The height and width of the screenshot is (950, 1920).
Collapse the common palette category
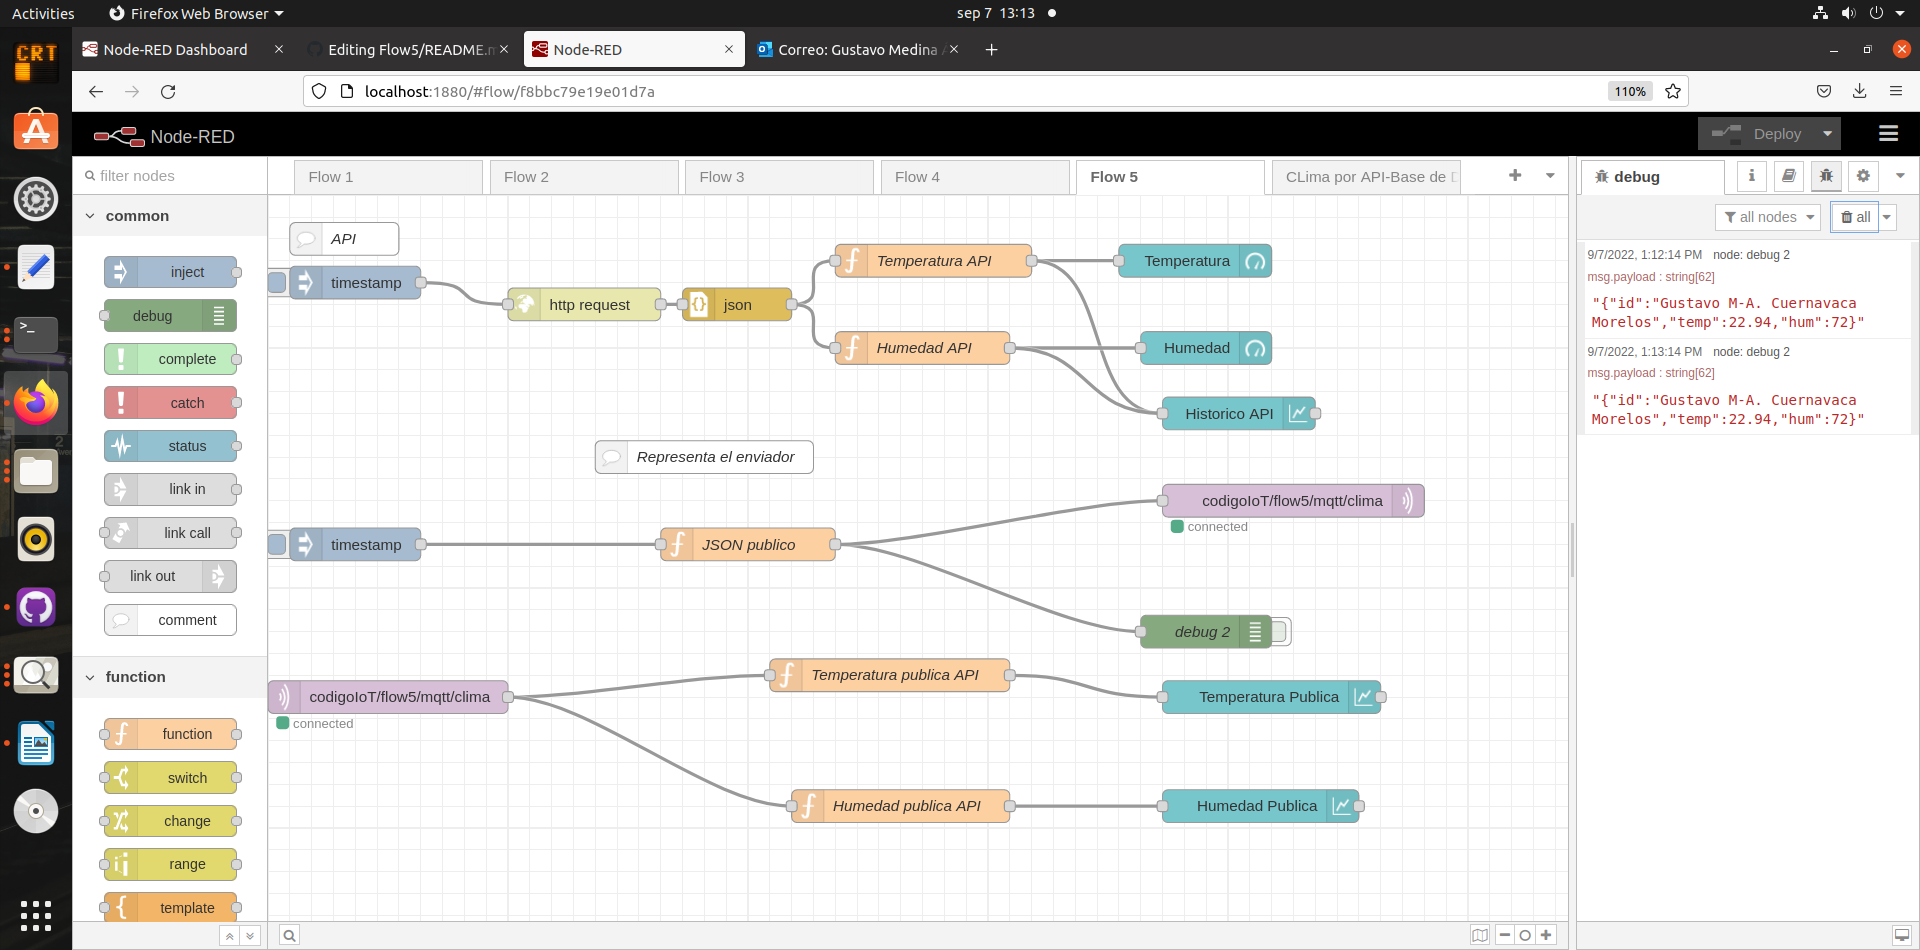169,216
